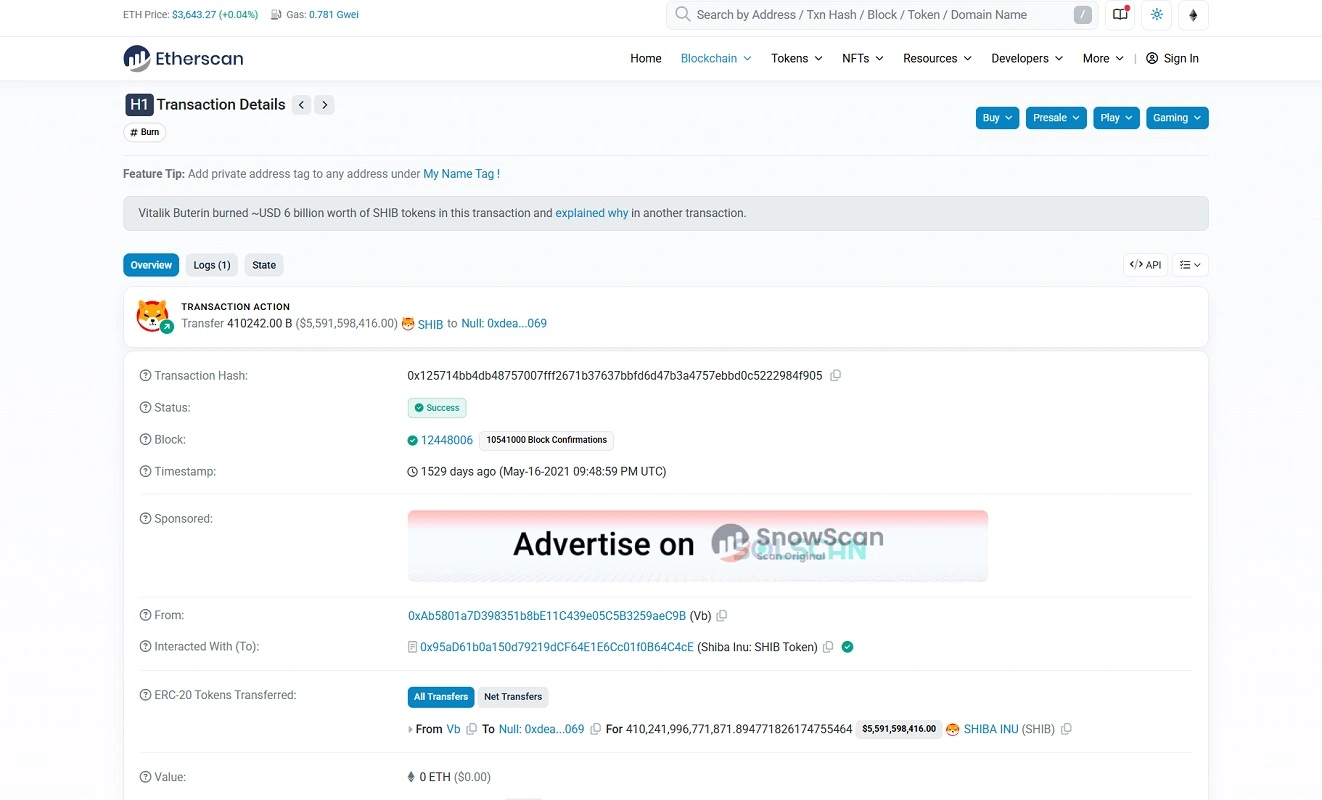1322x800 pixels.
Task: Click From help question icon
Action: pos(145,616)
